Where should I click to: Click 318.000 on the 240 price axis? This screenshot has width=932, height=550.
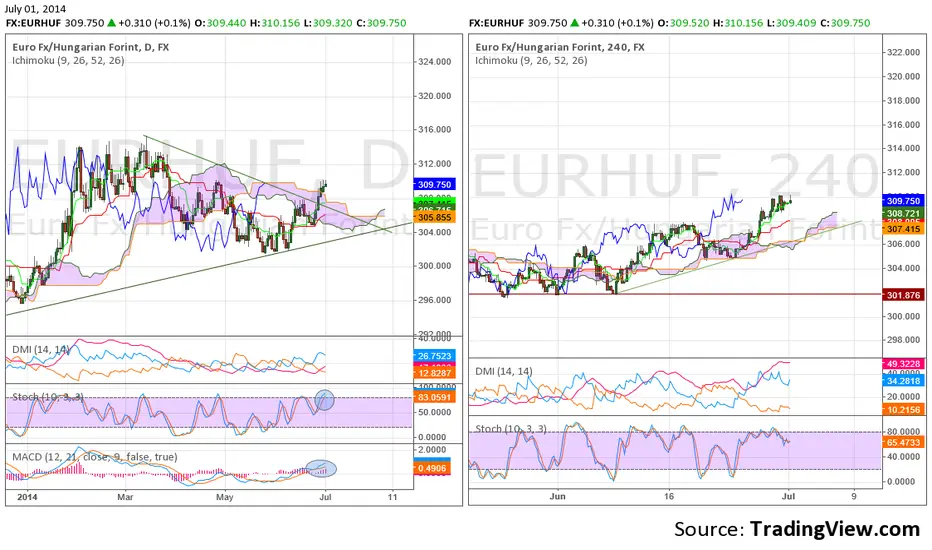903,100
